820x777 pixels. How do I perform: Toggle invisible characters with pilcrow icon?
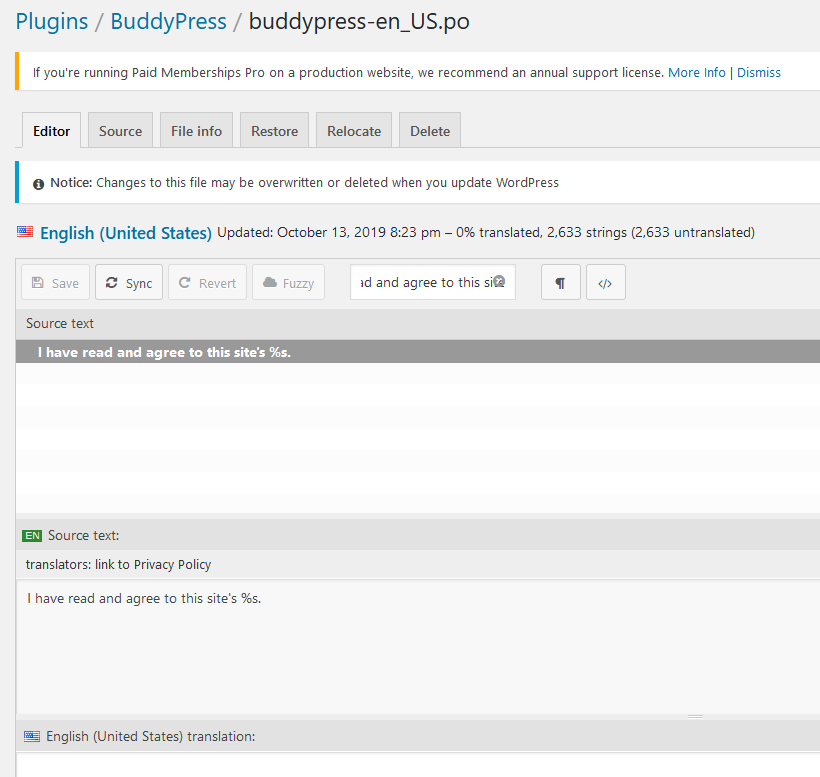[561, 282]
